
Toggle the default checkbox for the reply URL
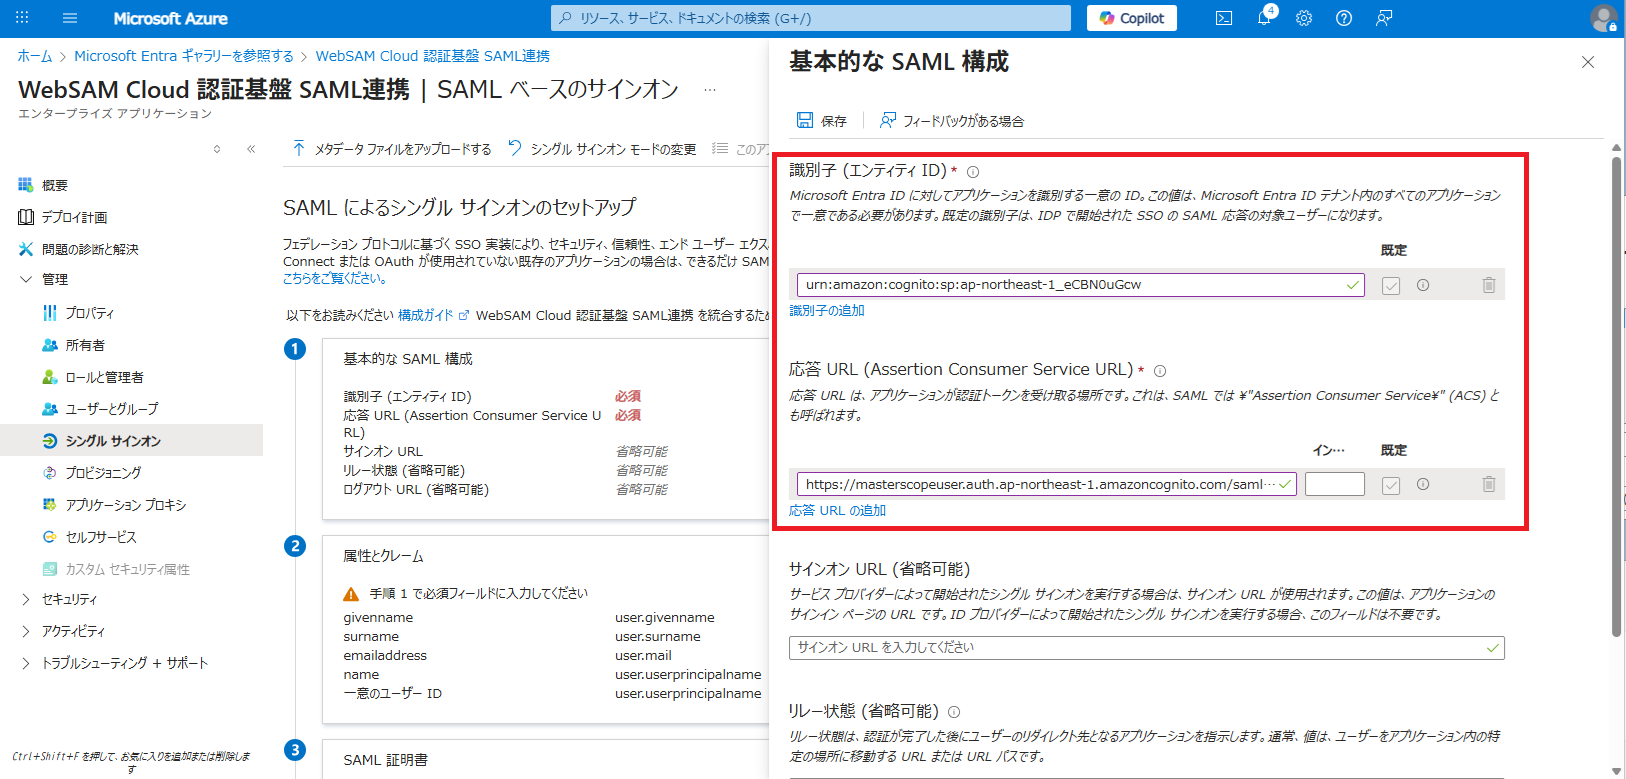click(x=1391, y=485)
